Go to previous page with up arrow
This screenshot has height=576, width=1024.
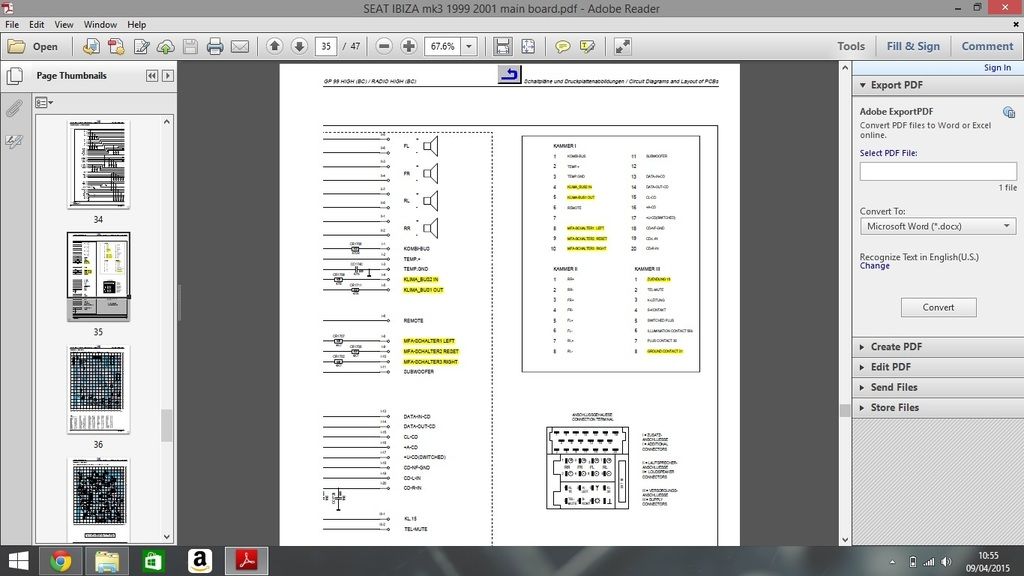pos(274,46)
